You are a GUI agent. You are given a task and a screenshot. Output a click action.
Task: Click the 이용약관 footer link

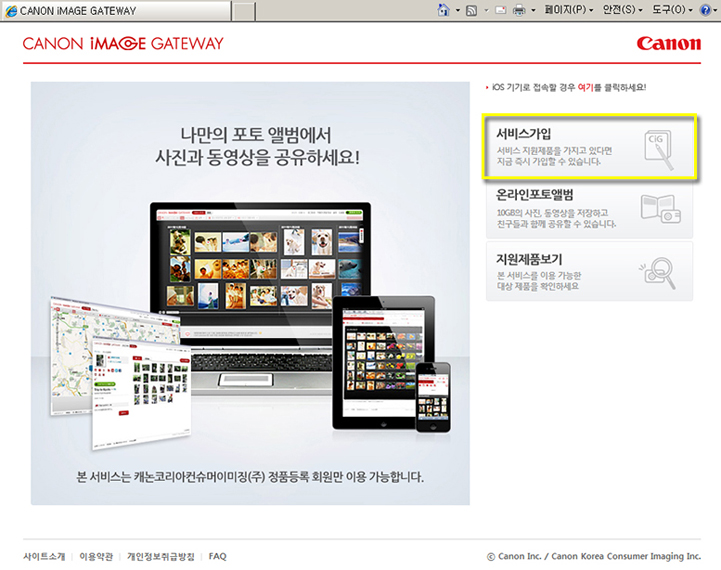96,556
